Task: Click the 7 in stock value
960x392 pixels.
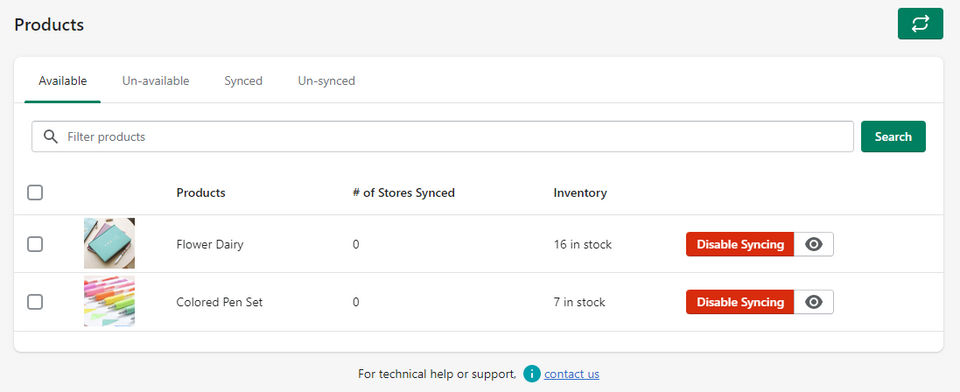Action: click(x=580, y=302)
